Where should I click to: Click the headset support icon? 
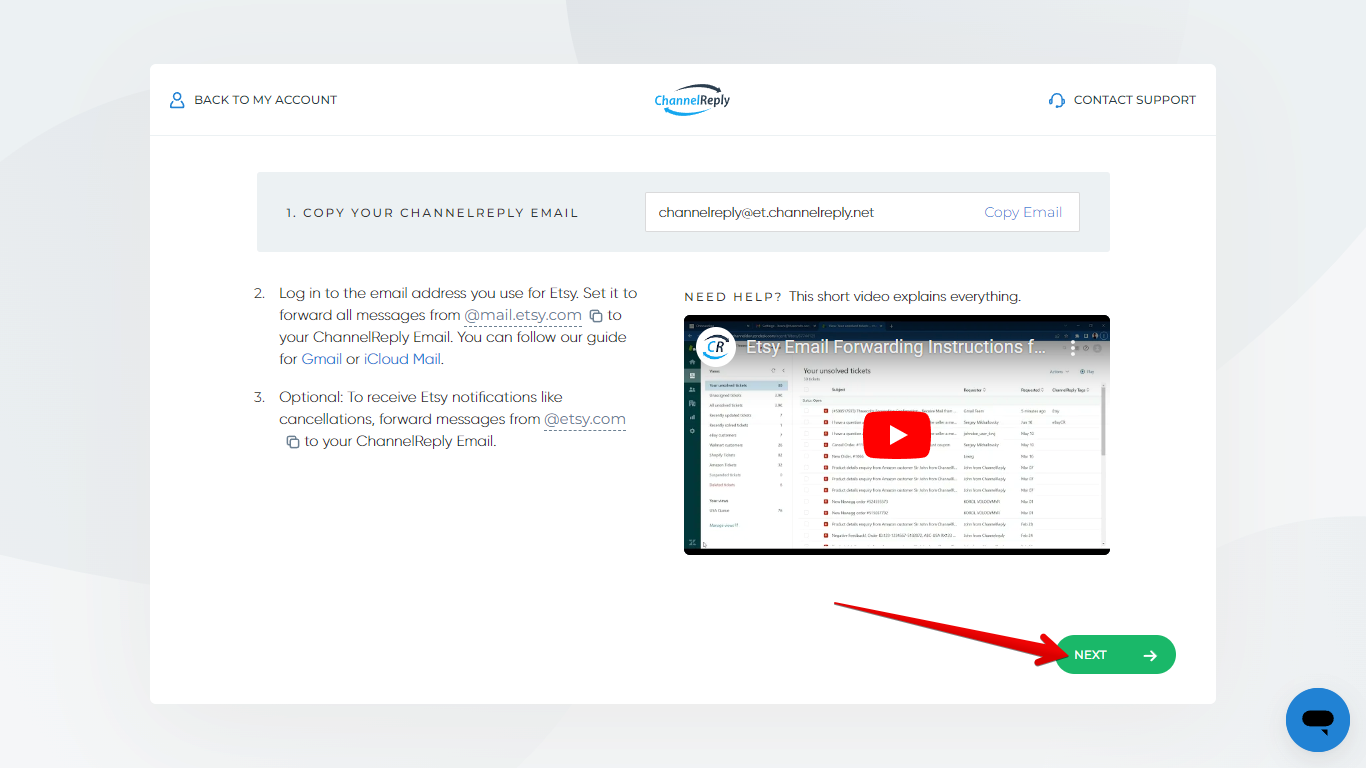(x=1057, y=100)
